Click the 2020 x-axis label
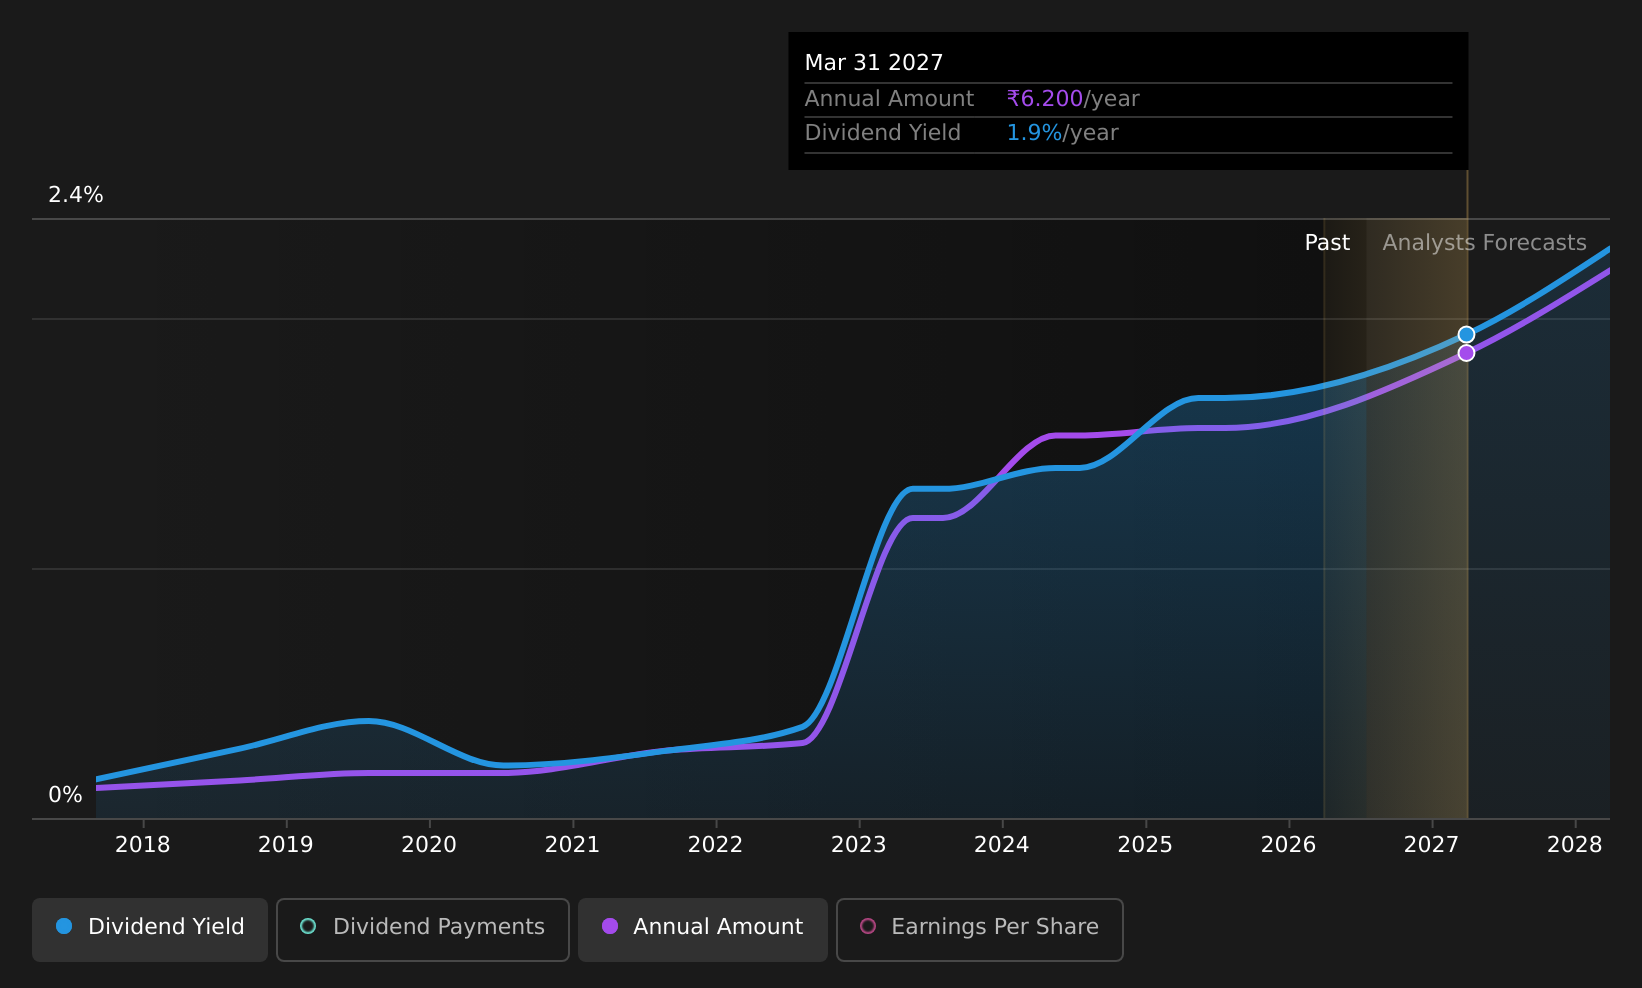The width and height of the screenshot is (1642, 988). [x=429, y=845]
